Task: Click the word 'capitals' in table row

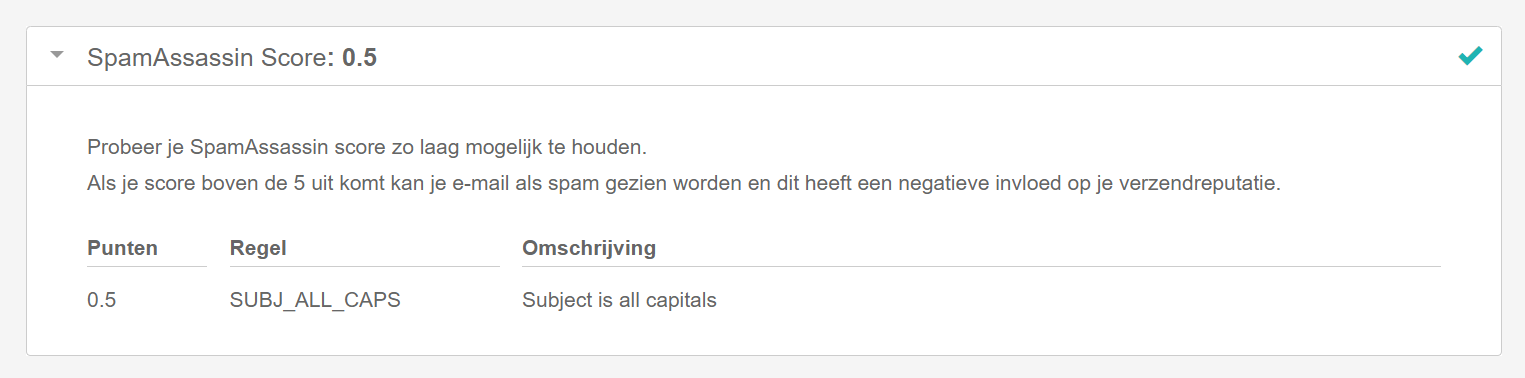Action: (x=683, y=300)
